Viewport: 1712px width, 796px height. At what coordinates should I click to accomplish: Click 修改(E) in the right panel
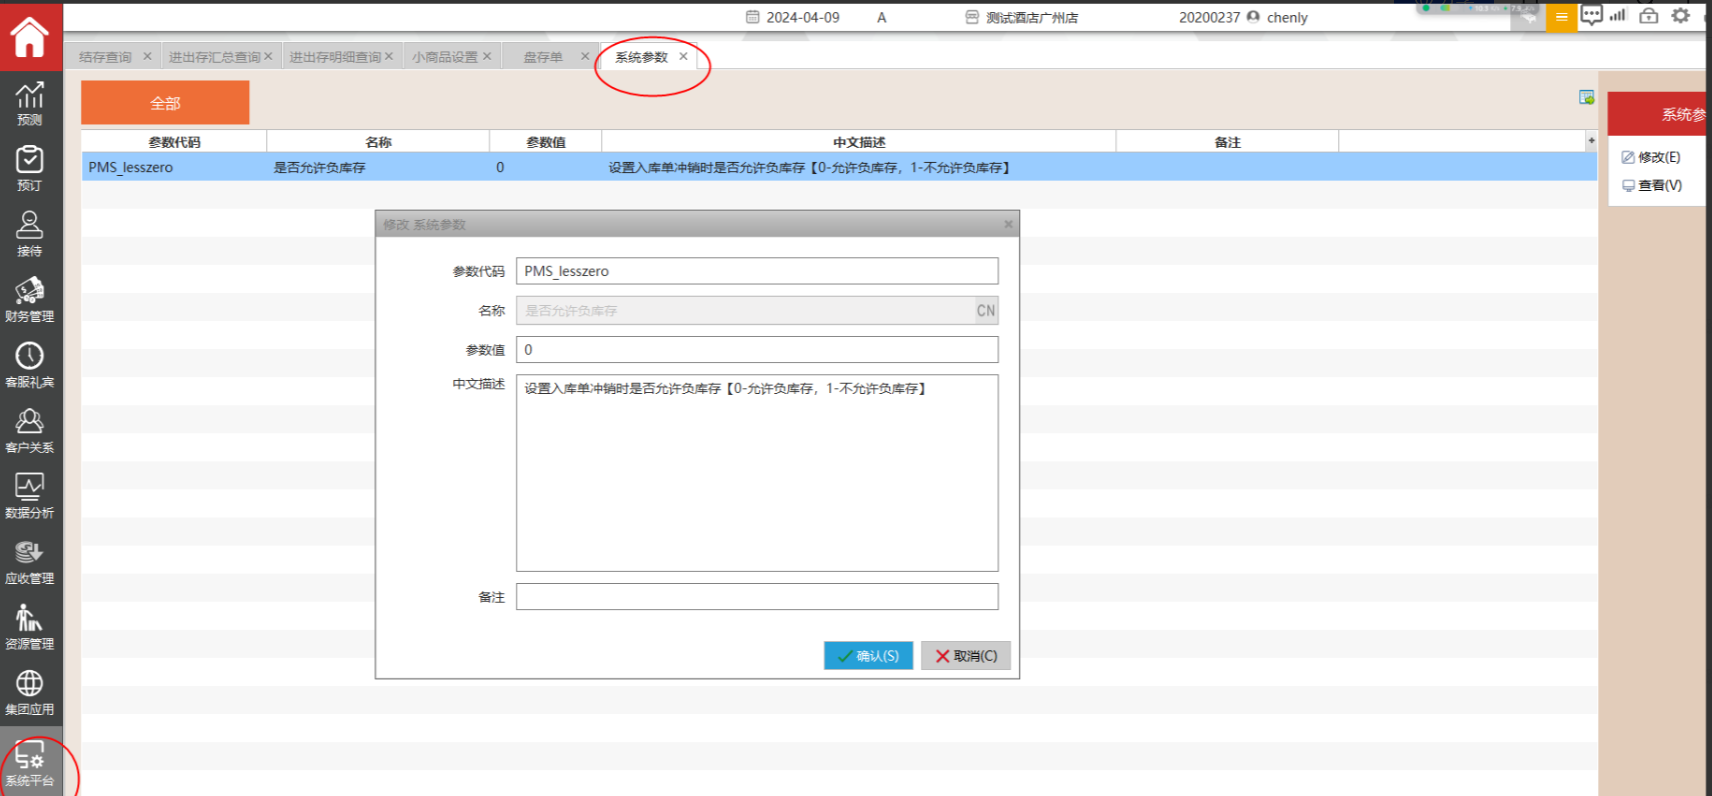pos(1651,157)
